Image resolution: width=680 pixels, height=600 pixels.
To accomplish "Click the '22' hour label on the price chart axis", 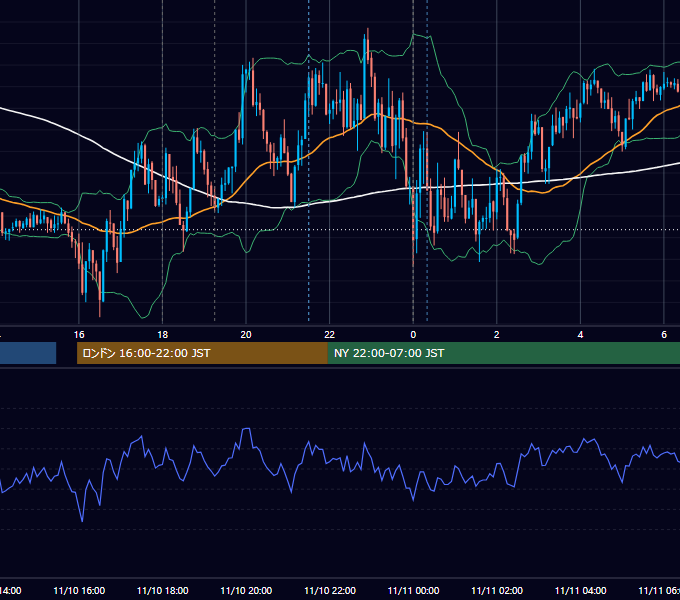I will coord(330,335).
